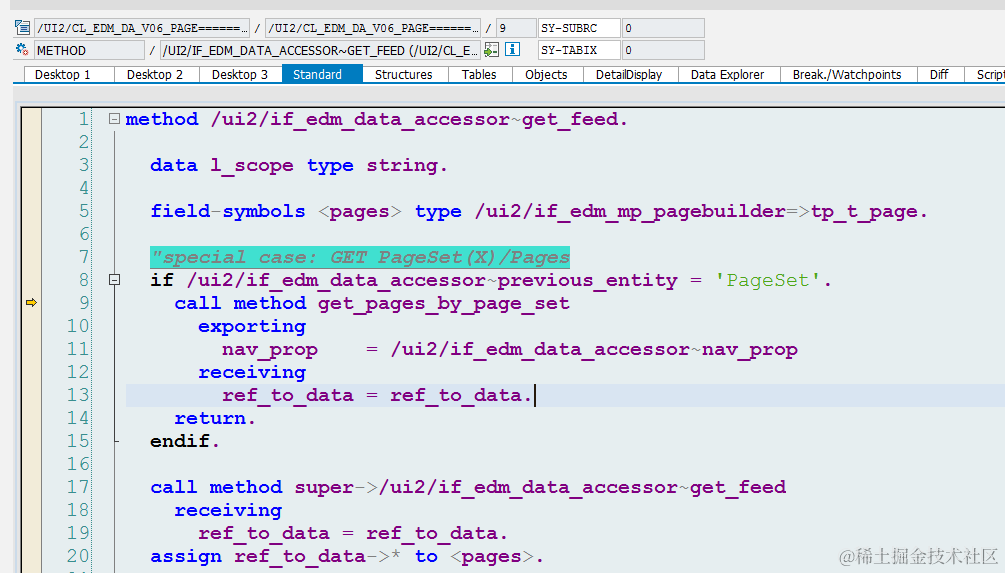Click the /UI2/IF_EDM_DATA_ACCESSOR~GET_FEED field

pyautogui.click(x=320, y=50)
